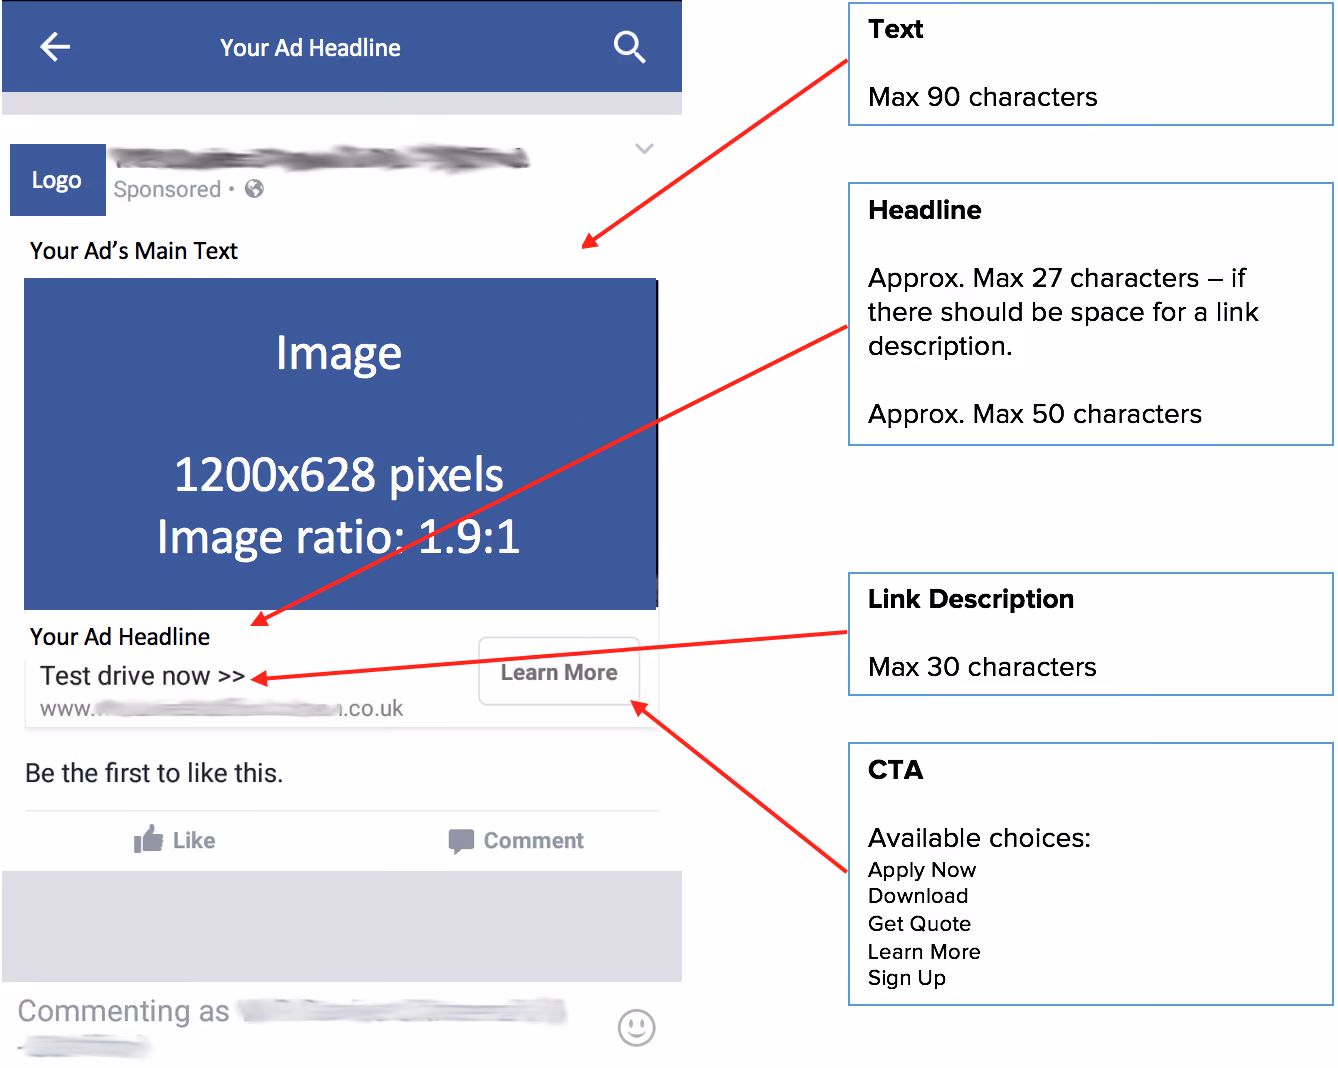The width and height of the screenshot is (1338, 1068).
Task: Click 'Your Ad's Main Text' line
Action: 133,250
